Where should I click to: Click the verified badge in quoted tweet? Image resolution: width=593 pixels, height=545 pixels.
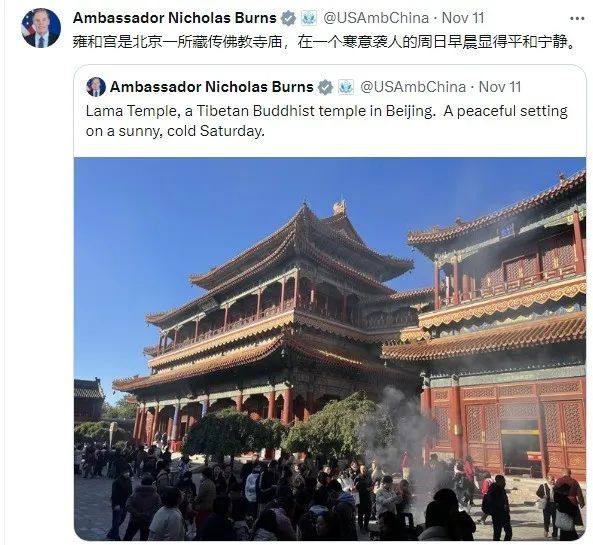pyautogui.click(x=326, y=87)
